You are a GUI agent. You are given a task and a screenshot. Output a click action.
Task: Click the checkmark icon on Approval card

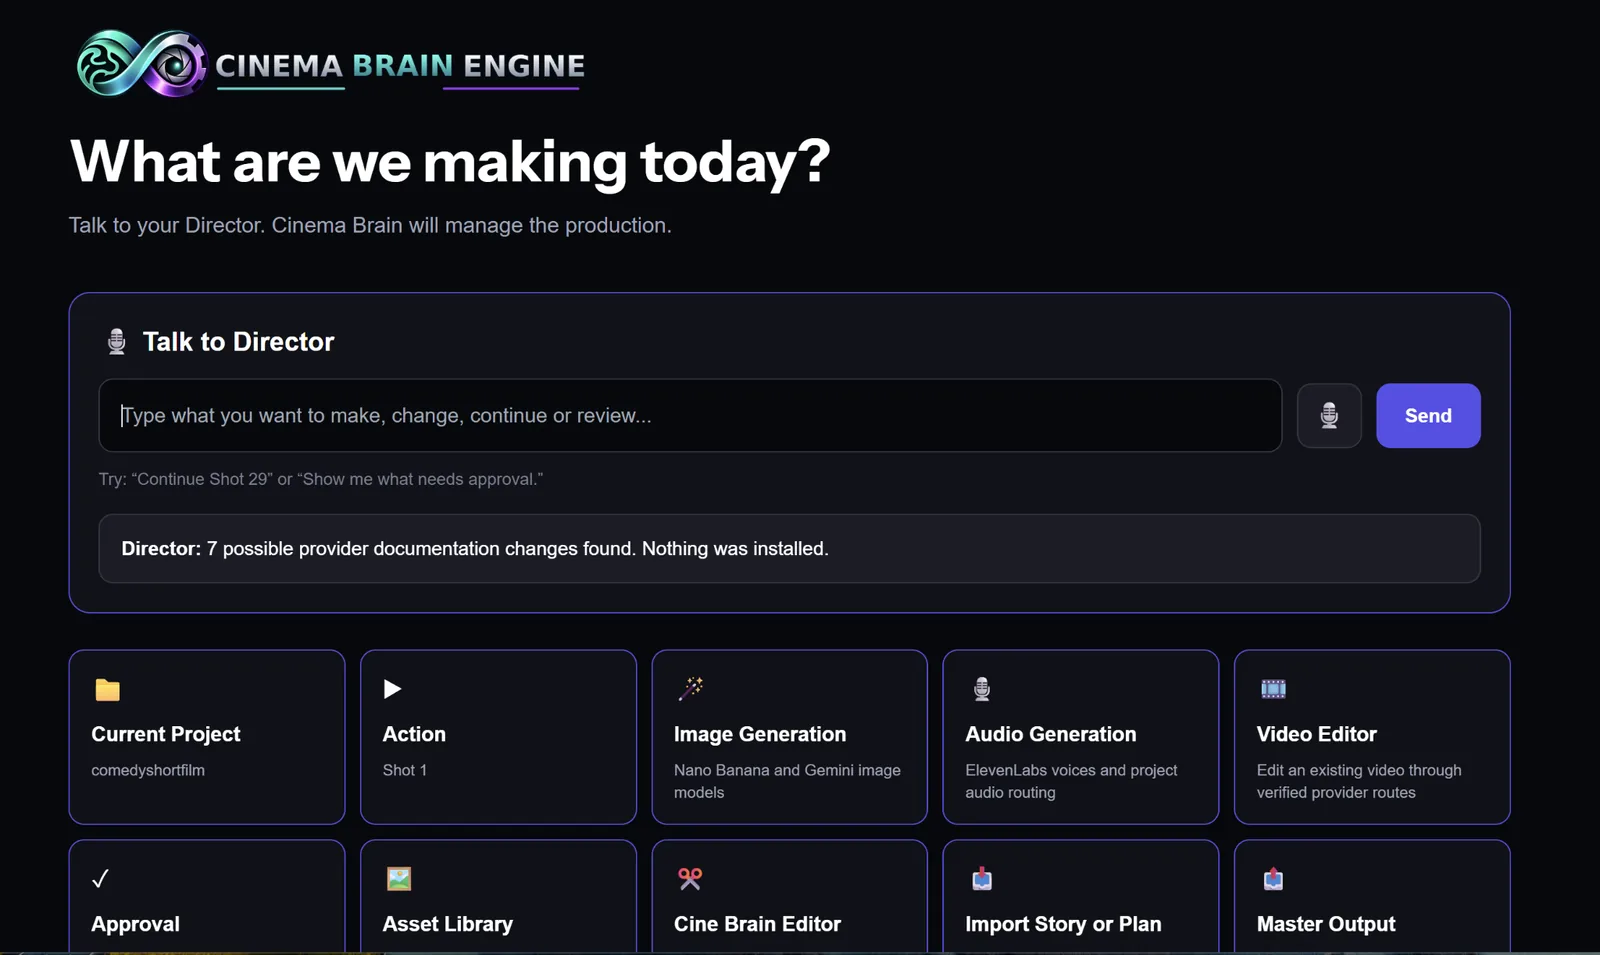coord(100,878)
